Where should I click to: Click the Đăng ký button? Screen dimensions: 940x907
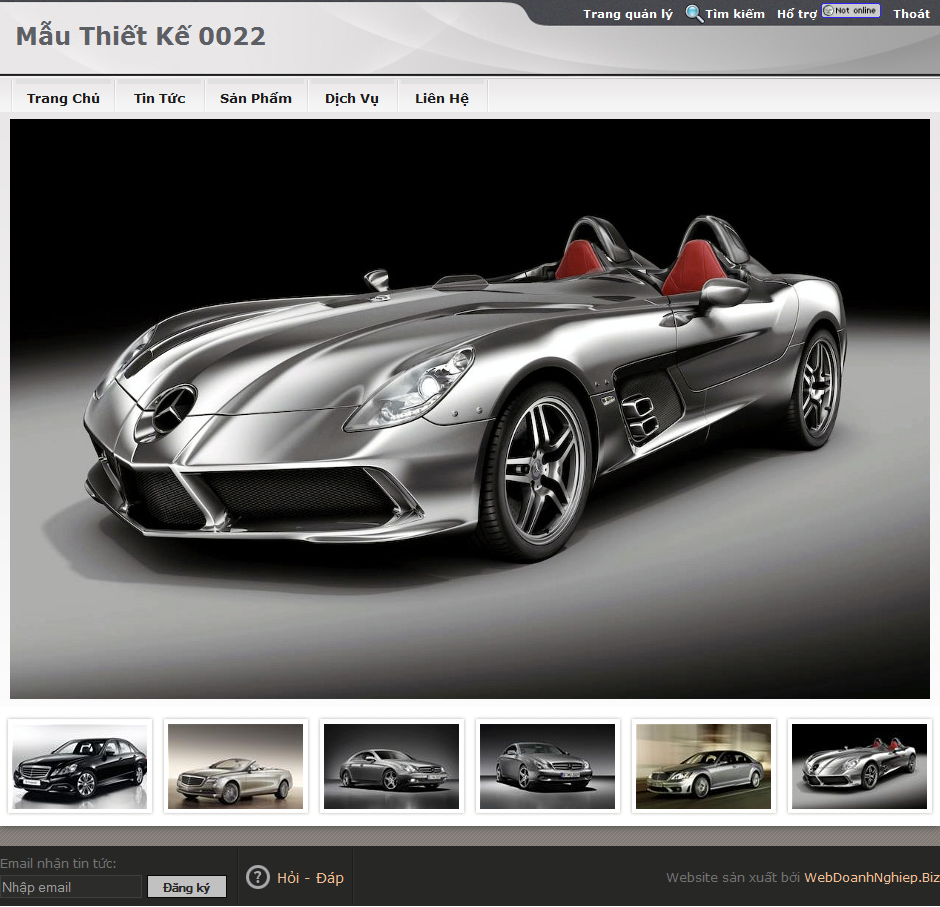pos(186,887)
